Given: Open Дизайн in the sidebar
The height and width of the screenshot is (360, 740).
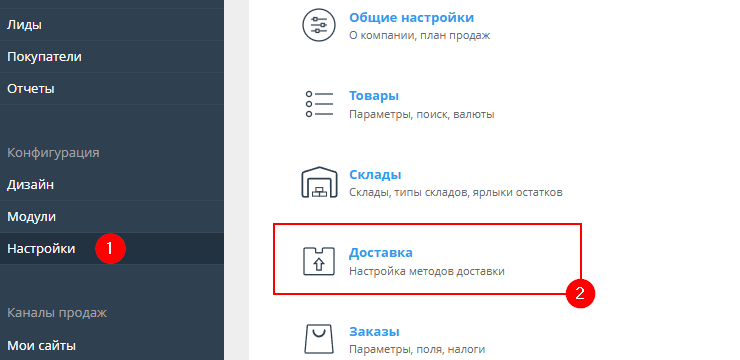Looking at the screenshot, I should (112, 184).
